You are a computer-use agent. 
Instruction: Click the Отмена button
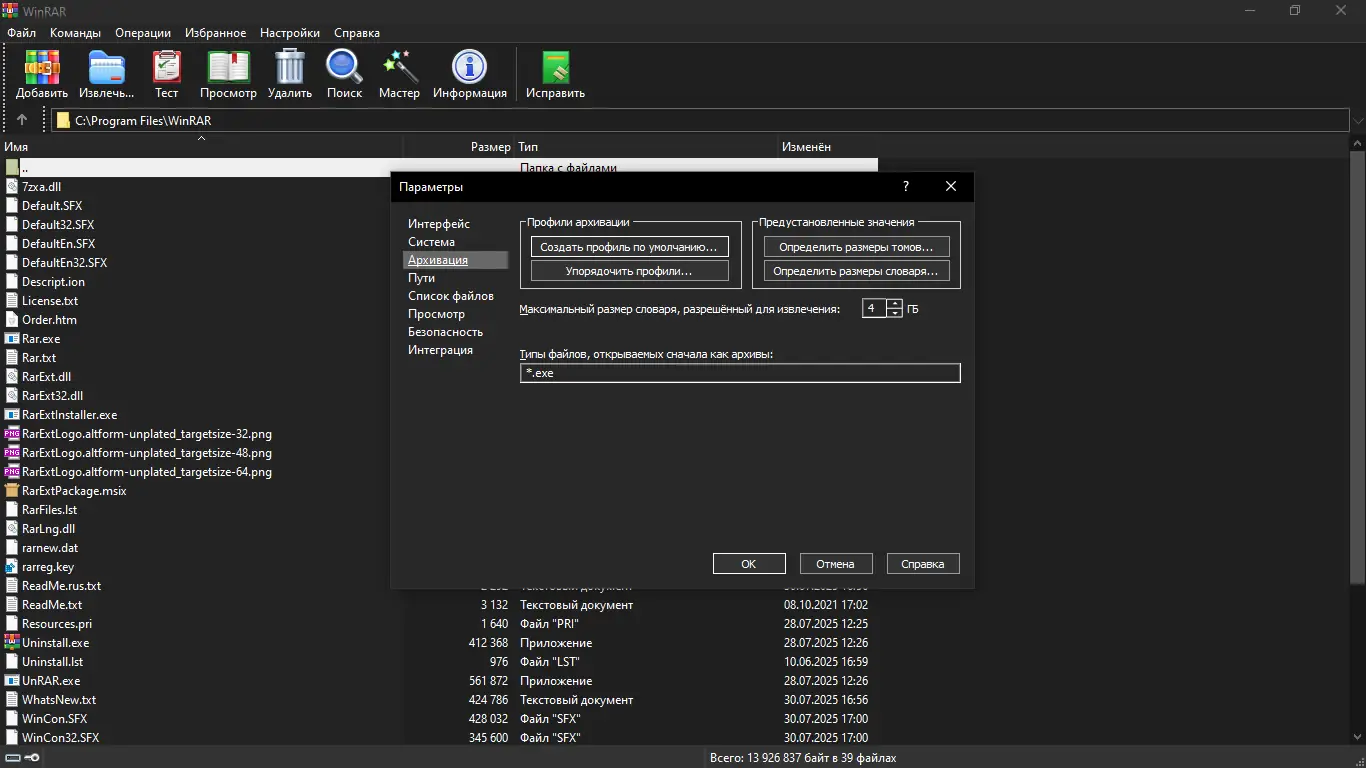coord(836,564)
